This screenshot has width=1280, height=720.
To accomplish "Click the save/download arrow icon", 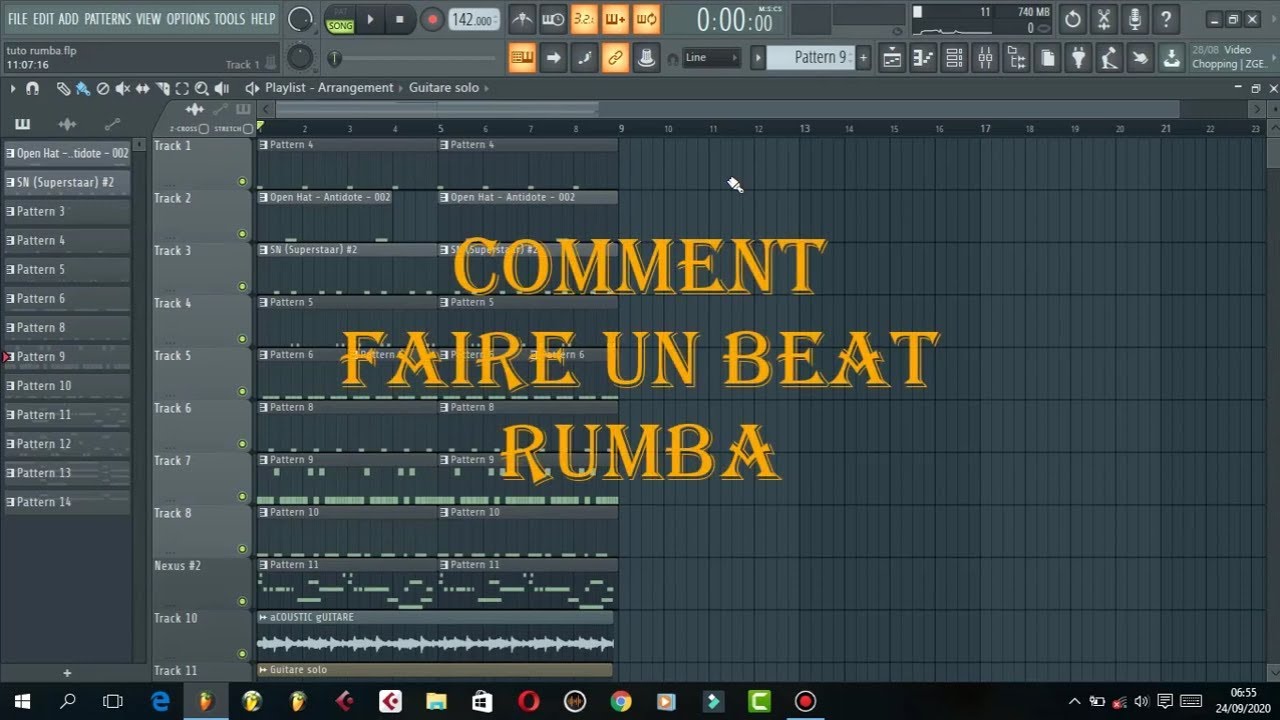I will pyautogui.click(x=1171, y=58).
